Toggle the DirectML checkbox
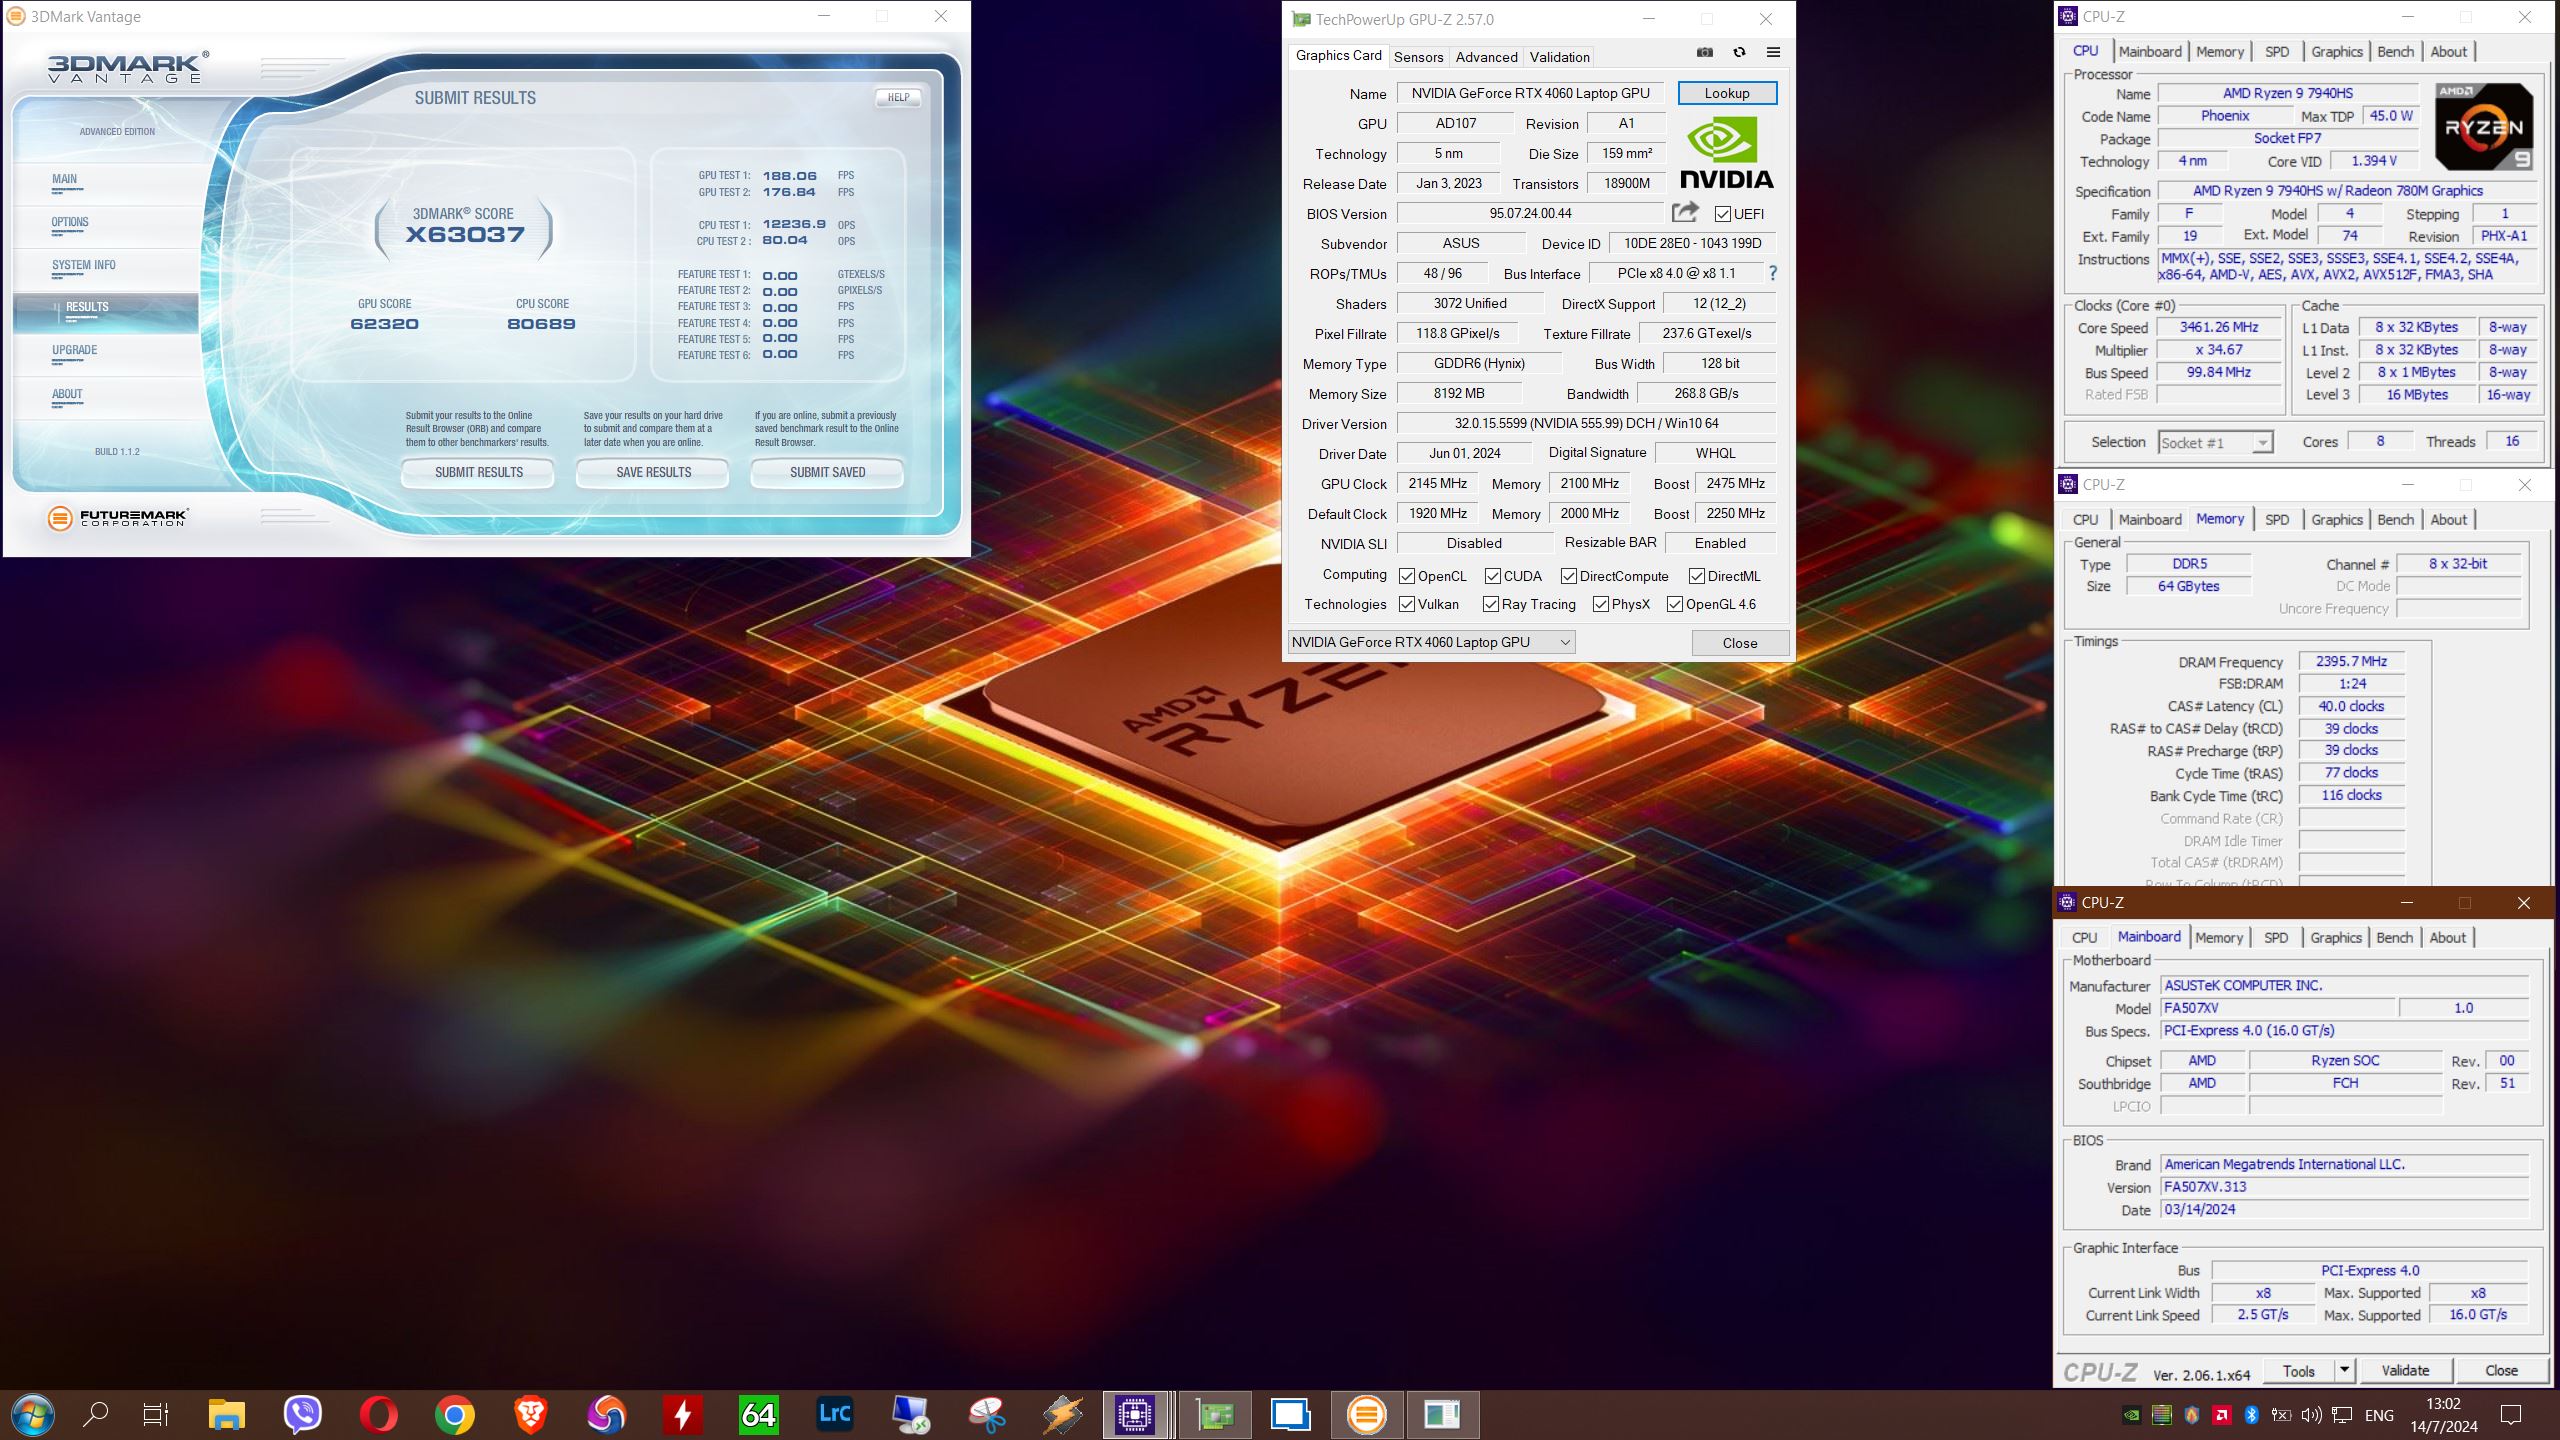The width and height of the screenshot is (2560, 1440). (x=1697, y=576)
